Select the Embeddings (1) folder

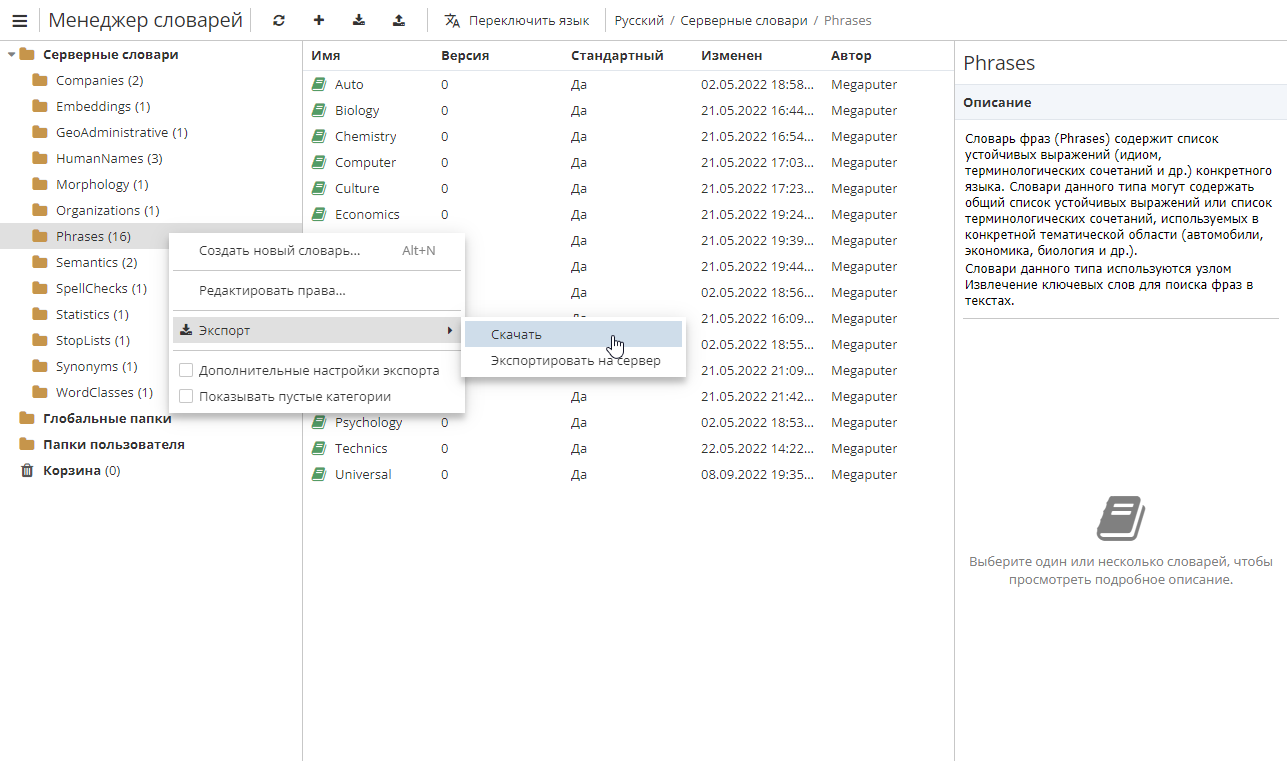[103, 106]
